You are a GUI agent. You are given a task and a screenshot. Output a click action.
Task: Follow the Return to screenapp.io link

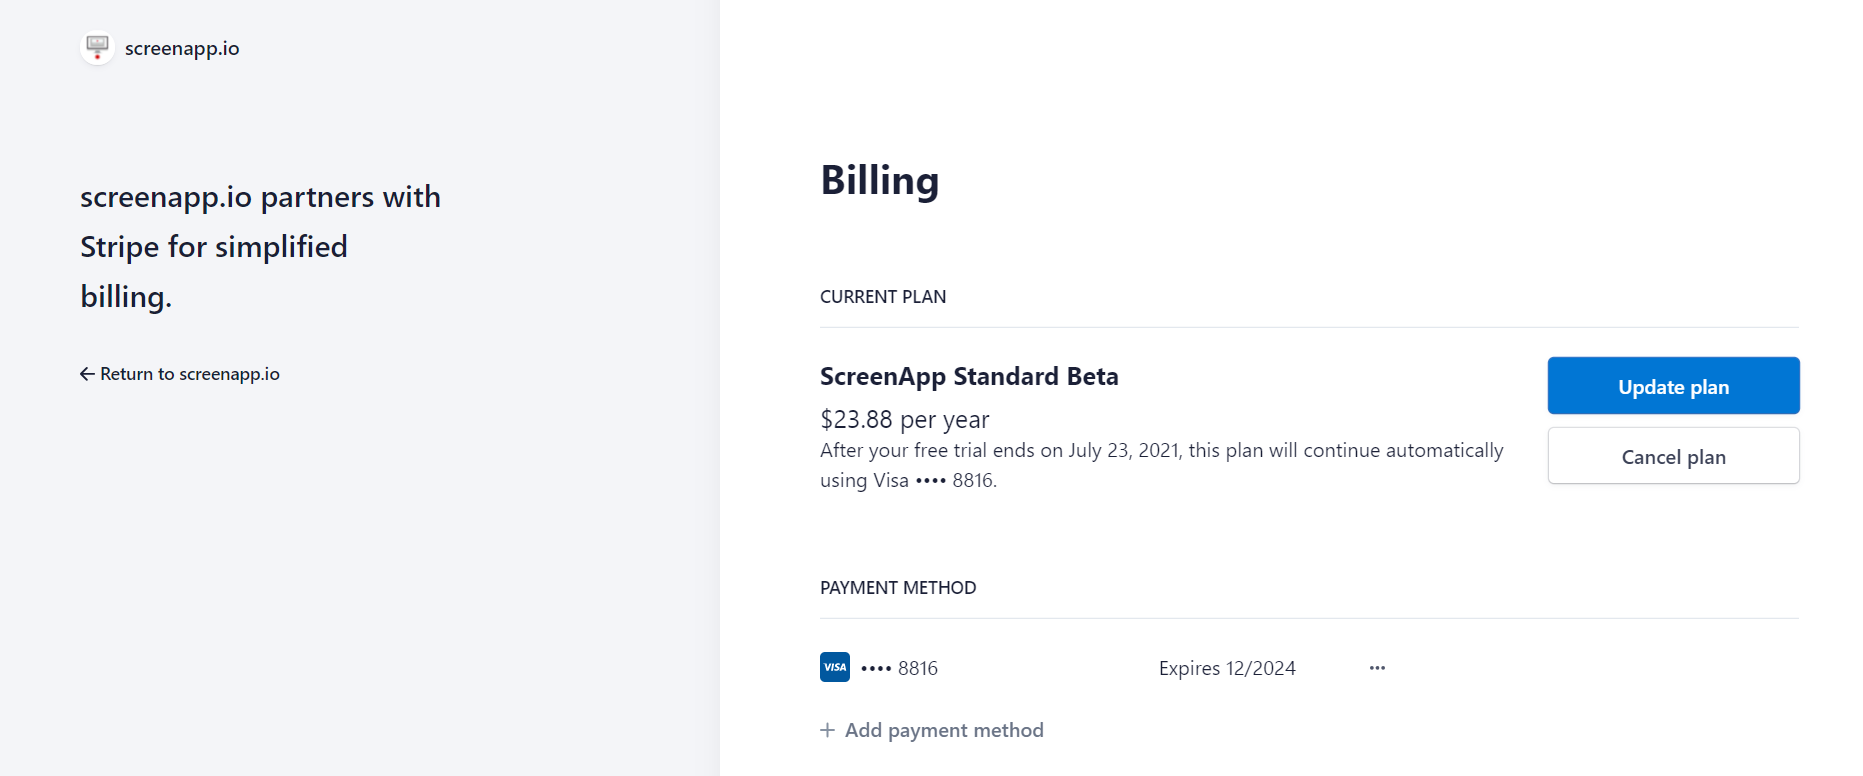[189, 374]
